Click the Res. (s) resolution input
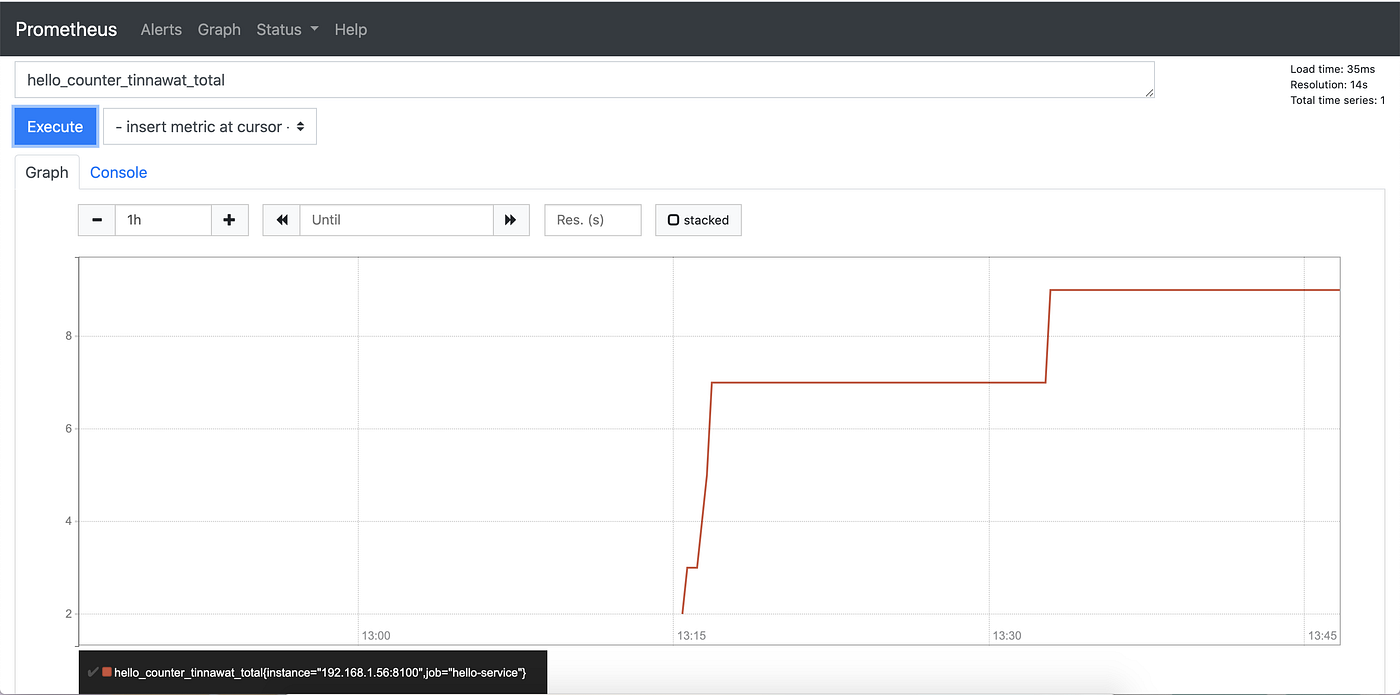This screenshot has width=1400, height=695. coord(592,220)
